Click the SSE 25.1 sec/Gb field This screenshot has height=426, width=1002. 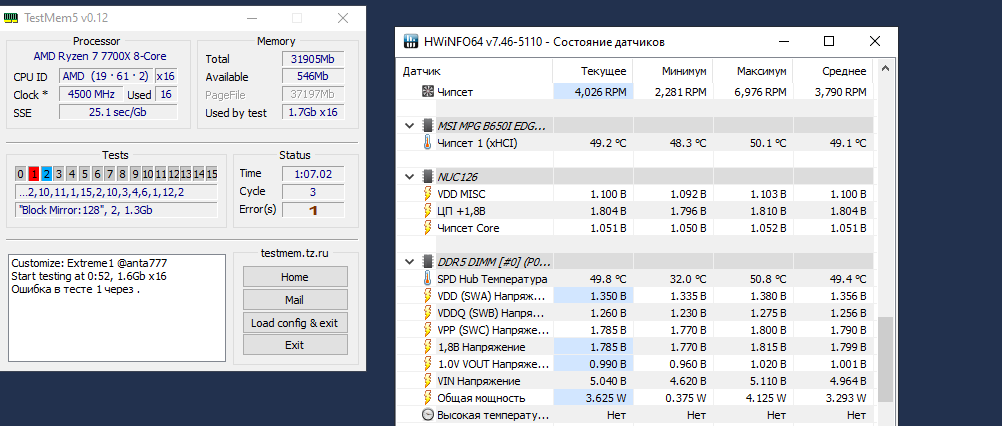(118, 112)
